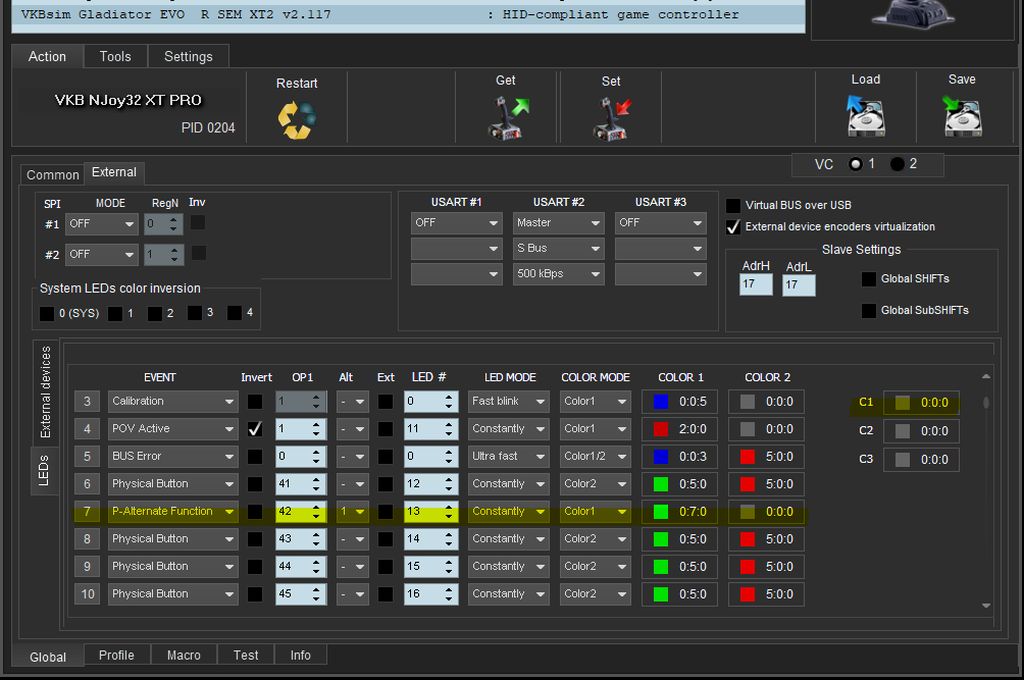Screen dimensions: 1024x680
Task: Select the LEDs vertical tab
Action: click(x=44, y=470)
